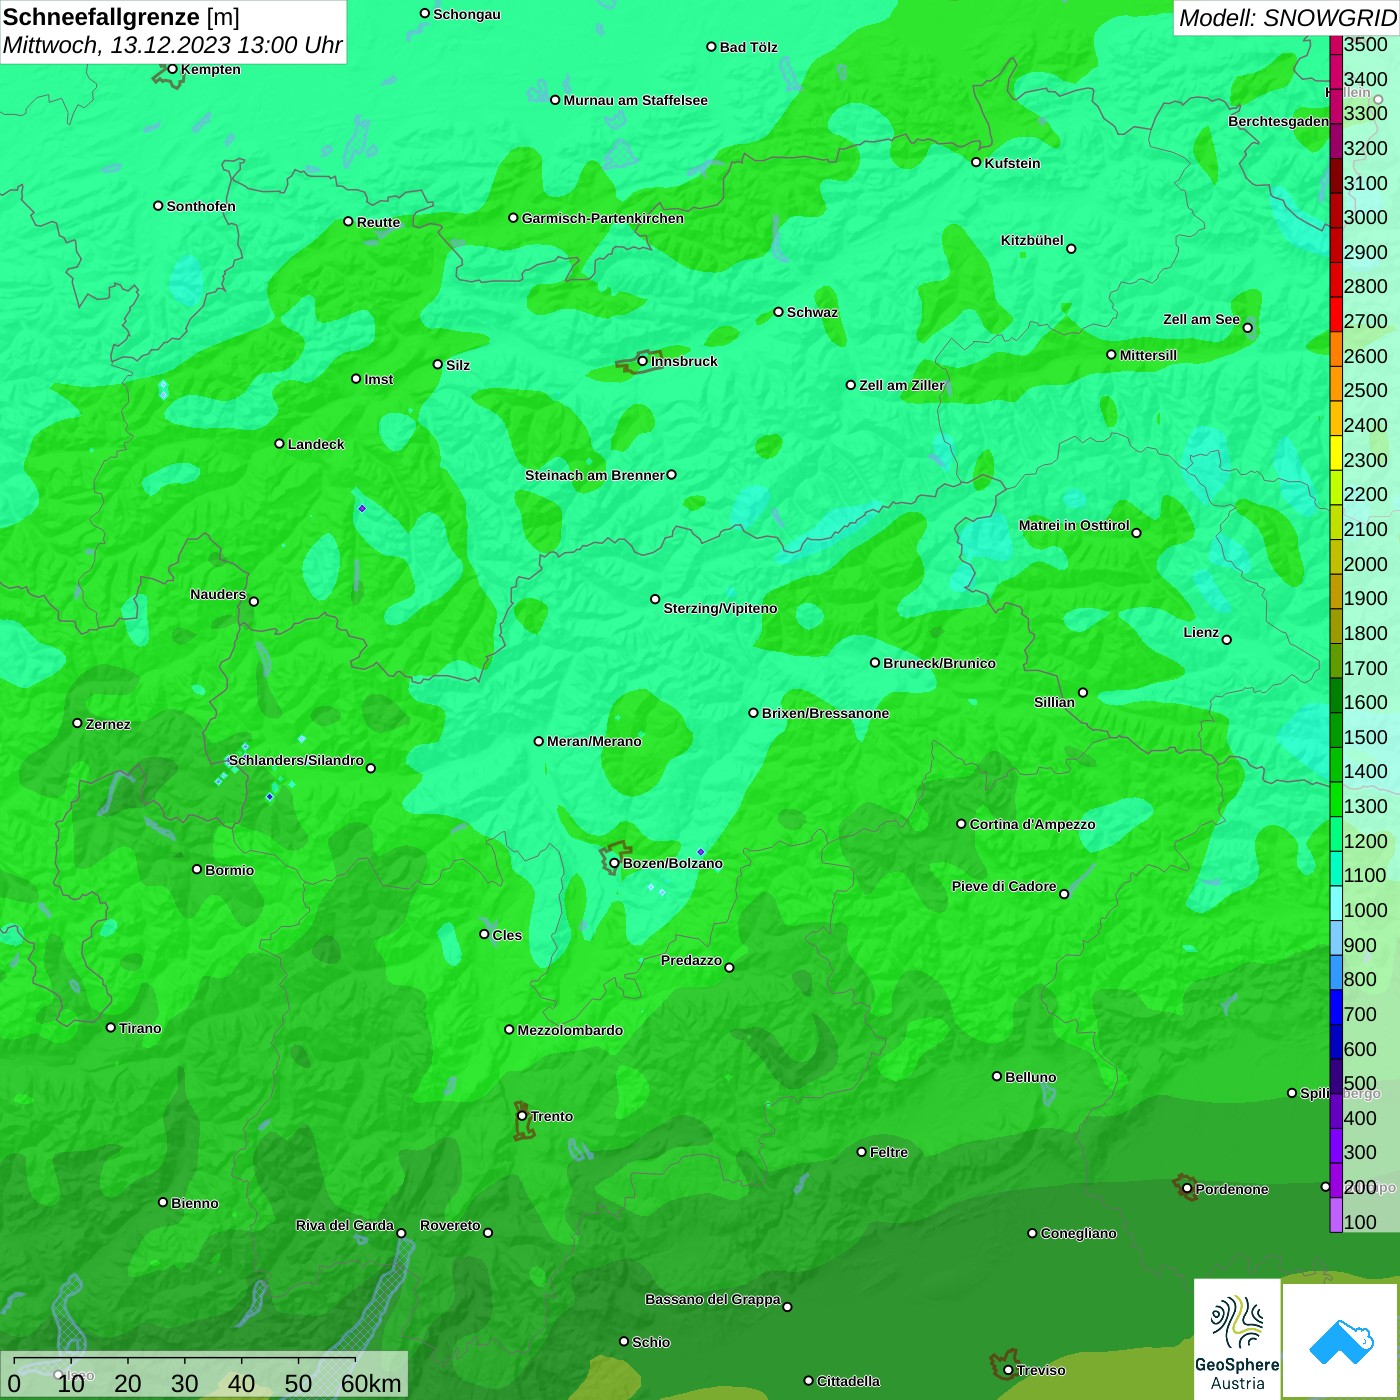Click the 'Bassano del Grappa' label
Screen dimensions: 1400x1400
pyautogui.click(x=713, y=1299)
